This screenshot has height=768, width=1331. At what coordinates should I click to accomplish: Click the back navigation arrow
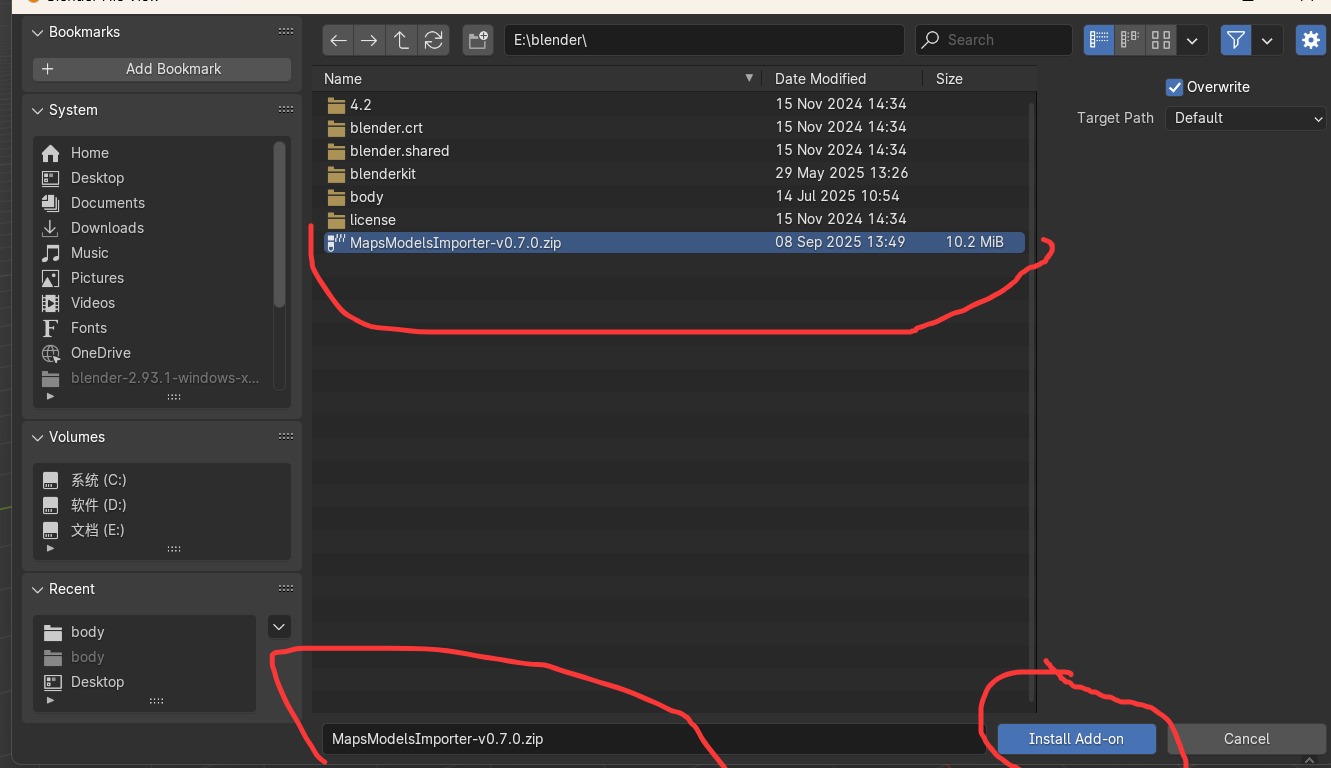338,40
